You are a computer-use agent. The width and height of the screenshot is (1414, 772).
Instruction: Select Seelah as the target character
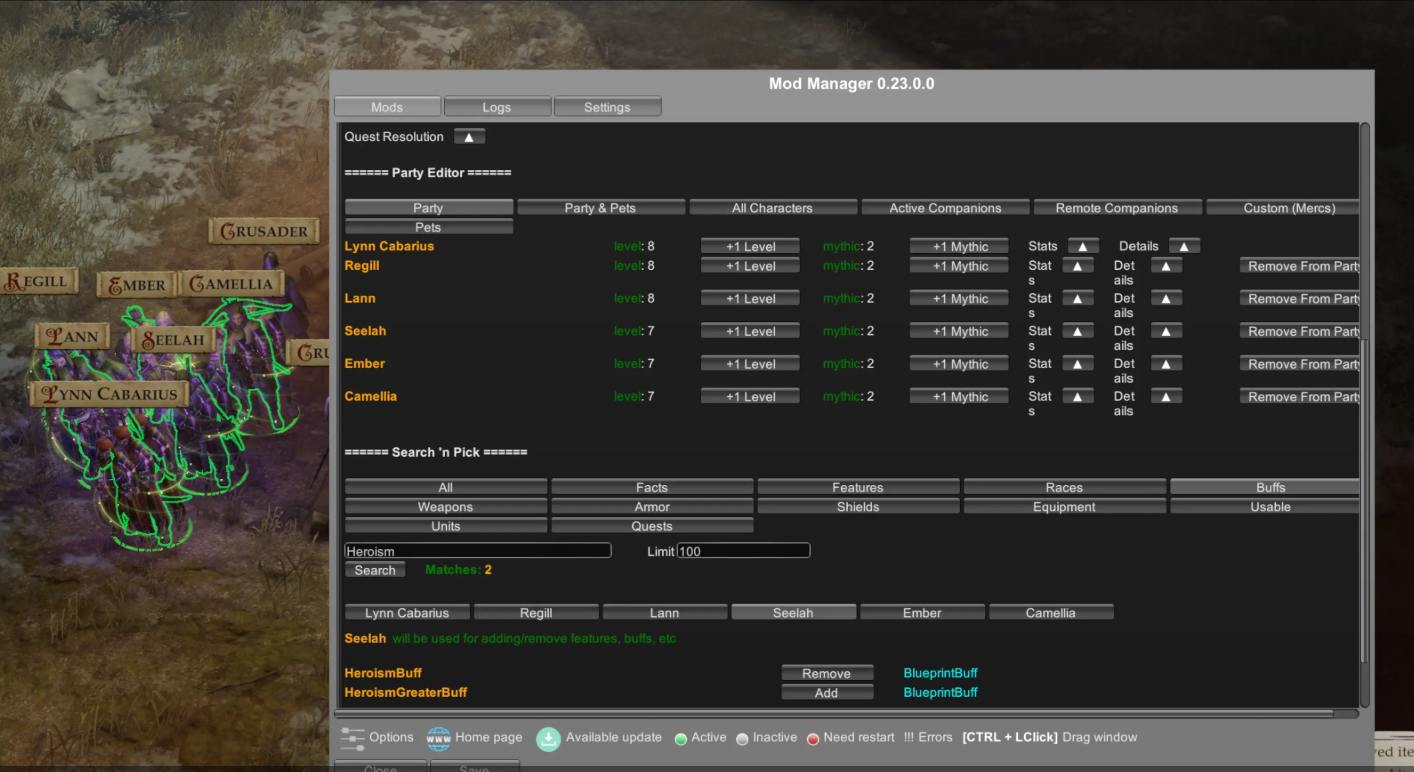tap(793, 613)
